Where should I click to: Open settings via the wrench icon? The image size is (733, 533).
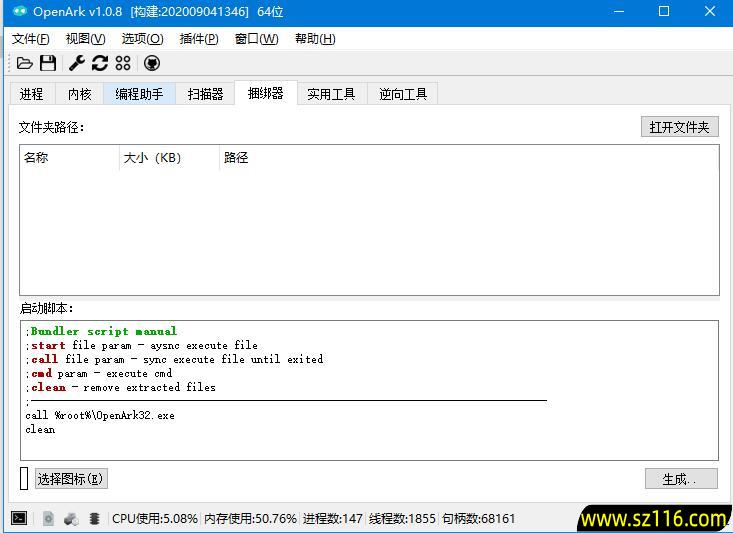click(77, 63)
